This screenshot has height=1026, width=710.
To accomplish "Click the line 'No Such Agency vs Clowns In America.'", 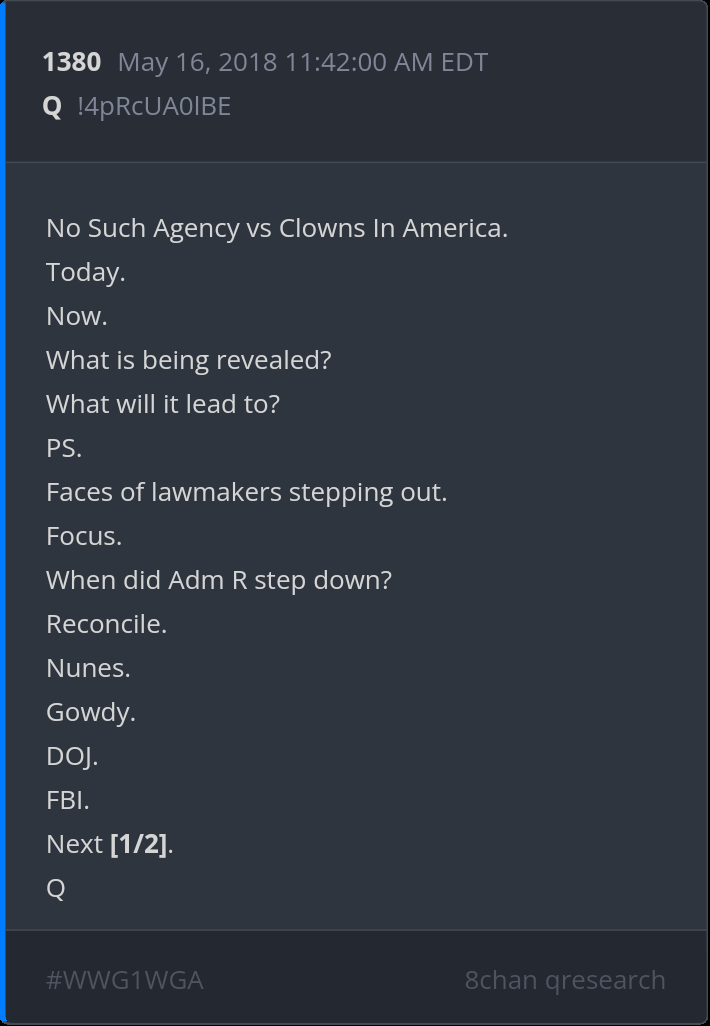I will pyautogui.click(x=277, y=228).
